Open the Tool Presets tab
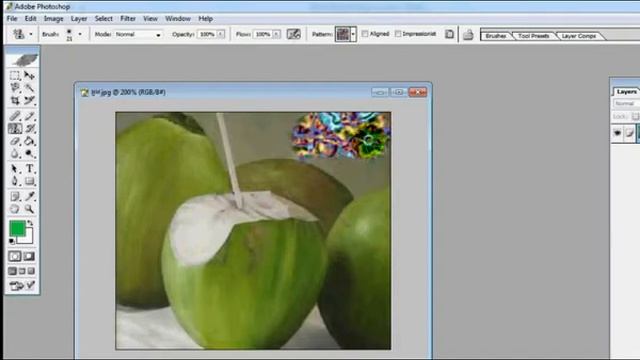640x360 pixels. (533, 36)
